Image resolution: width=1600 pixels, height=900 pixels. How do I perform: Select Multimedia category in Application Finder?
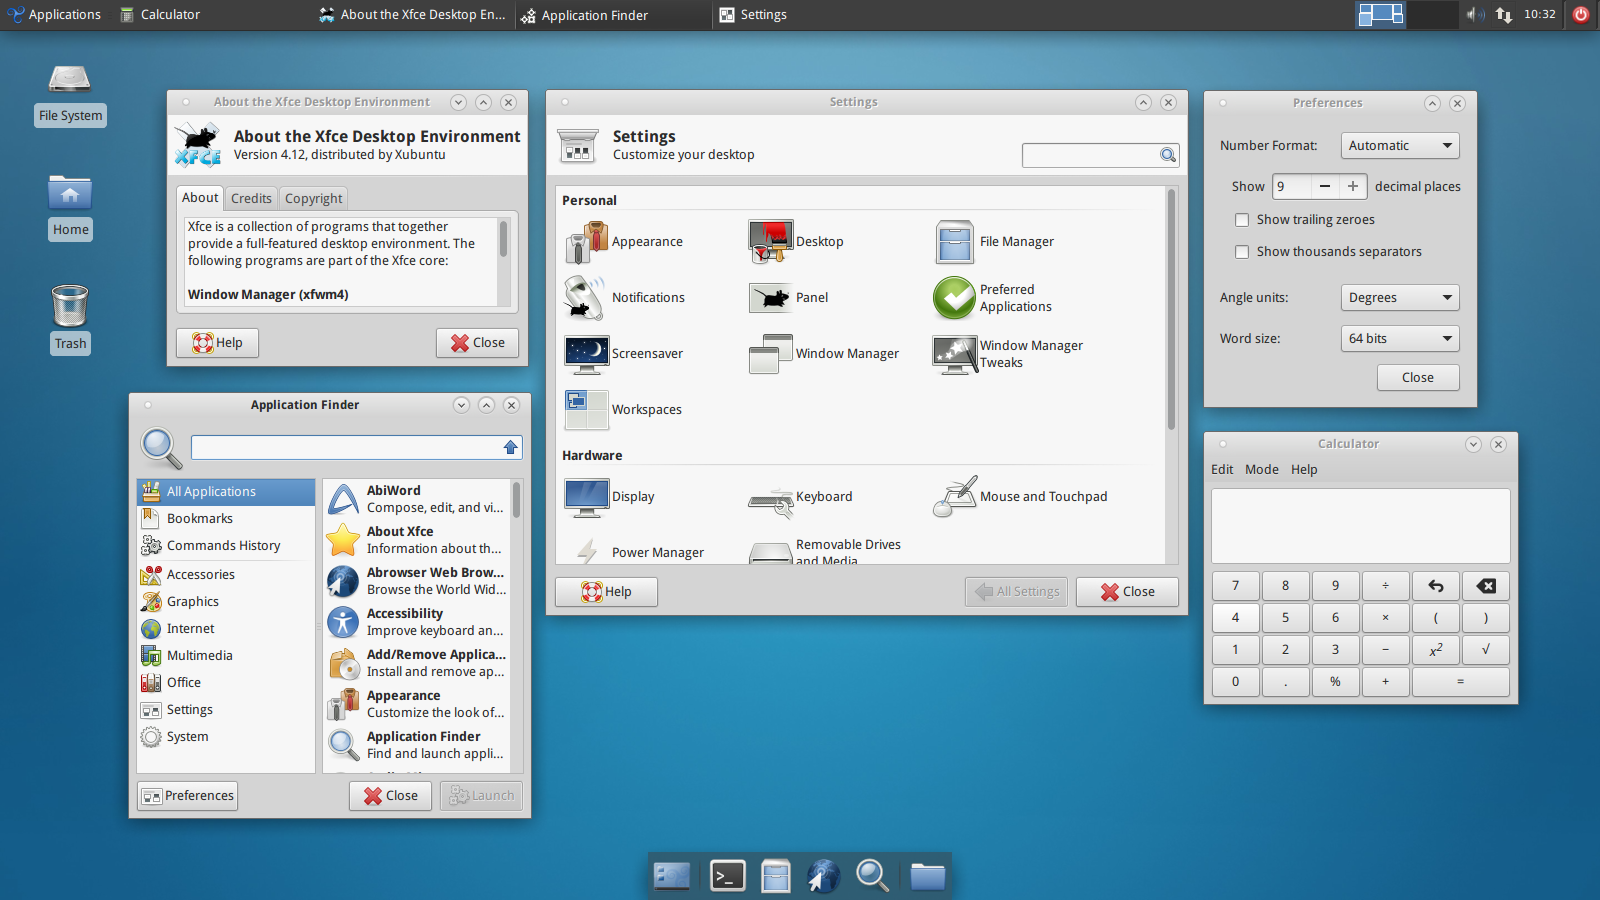[x=225, y=656]
